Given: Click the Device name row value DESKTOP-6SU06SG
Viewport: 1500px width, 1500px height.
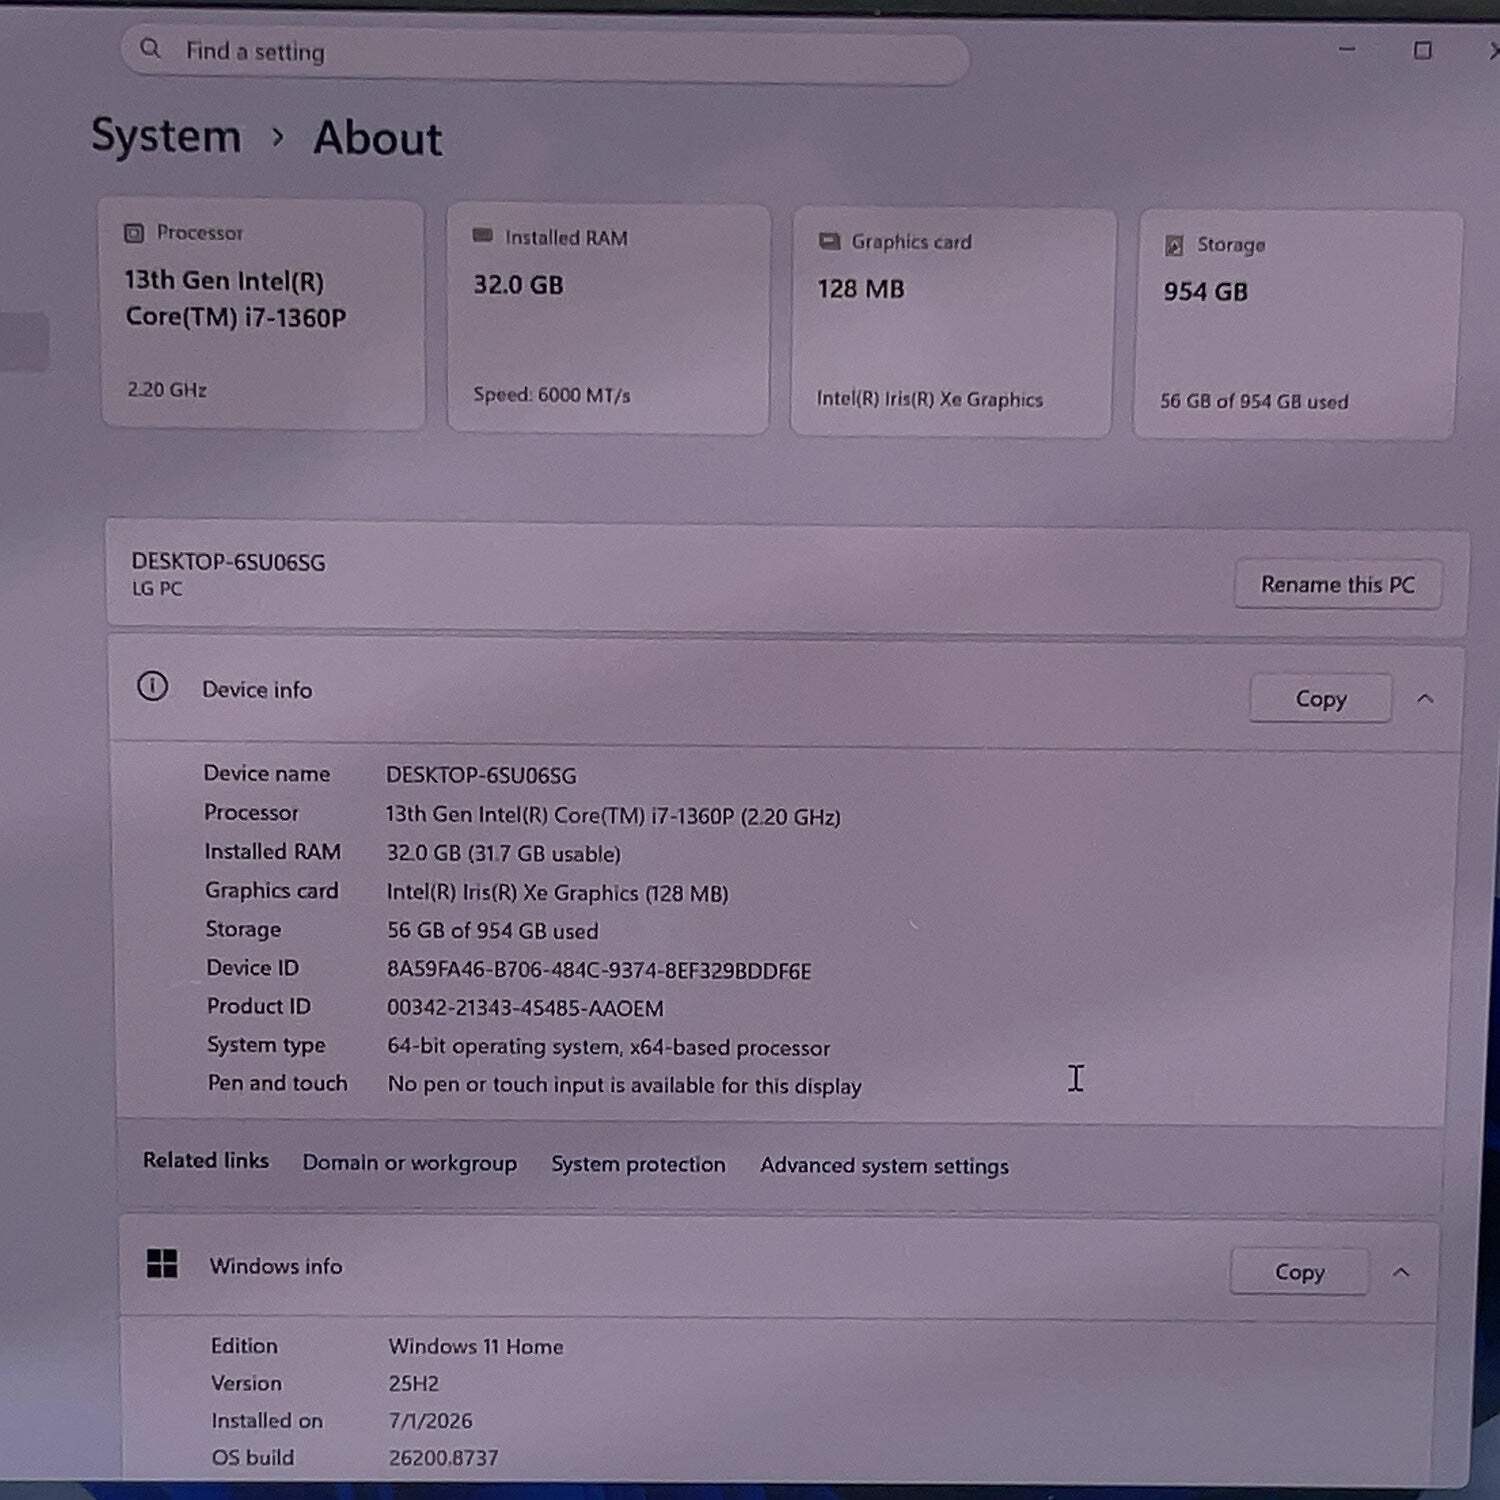Looking at the screenshot, I should point(481,775).
